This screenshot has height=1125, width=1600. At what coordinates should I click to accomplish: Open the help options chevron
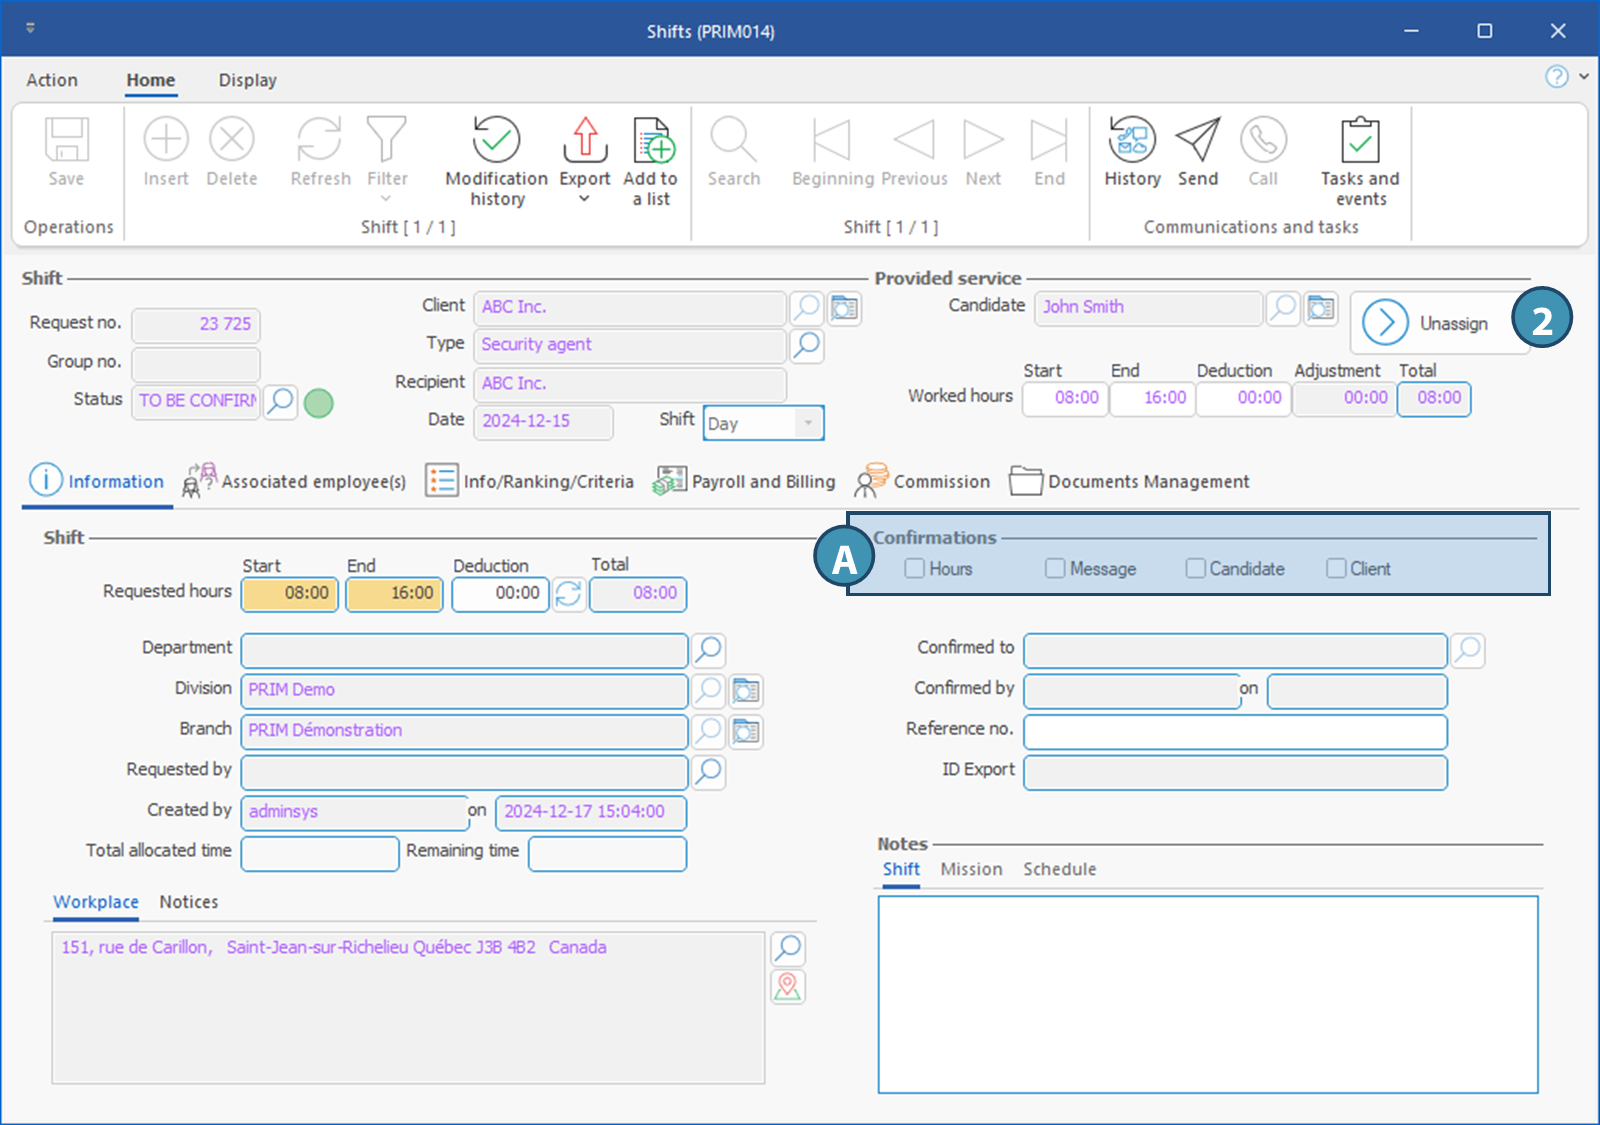(x=1584, y=76)
